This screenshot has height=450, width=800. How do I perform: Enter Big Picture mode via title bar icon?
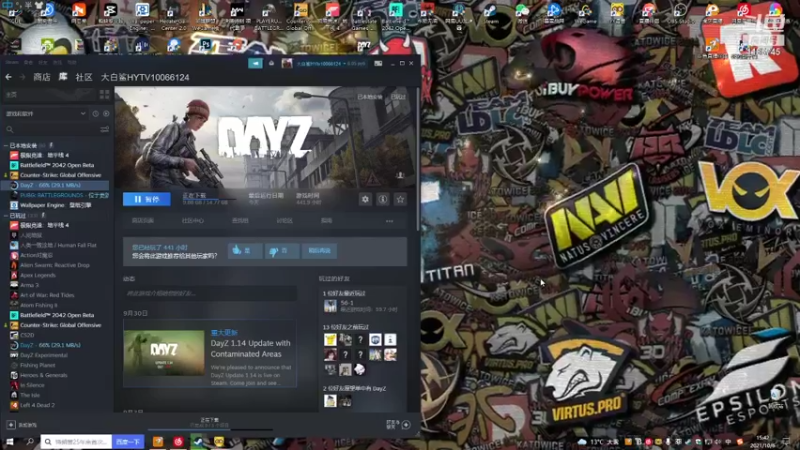tap(378, 63)
